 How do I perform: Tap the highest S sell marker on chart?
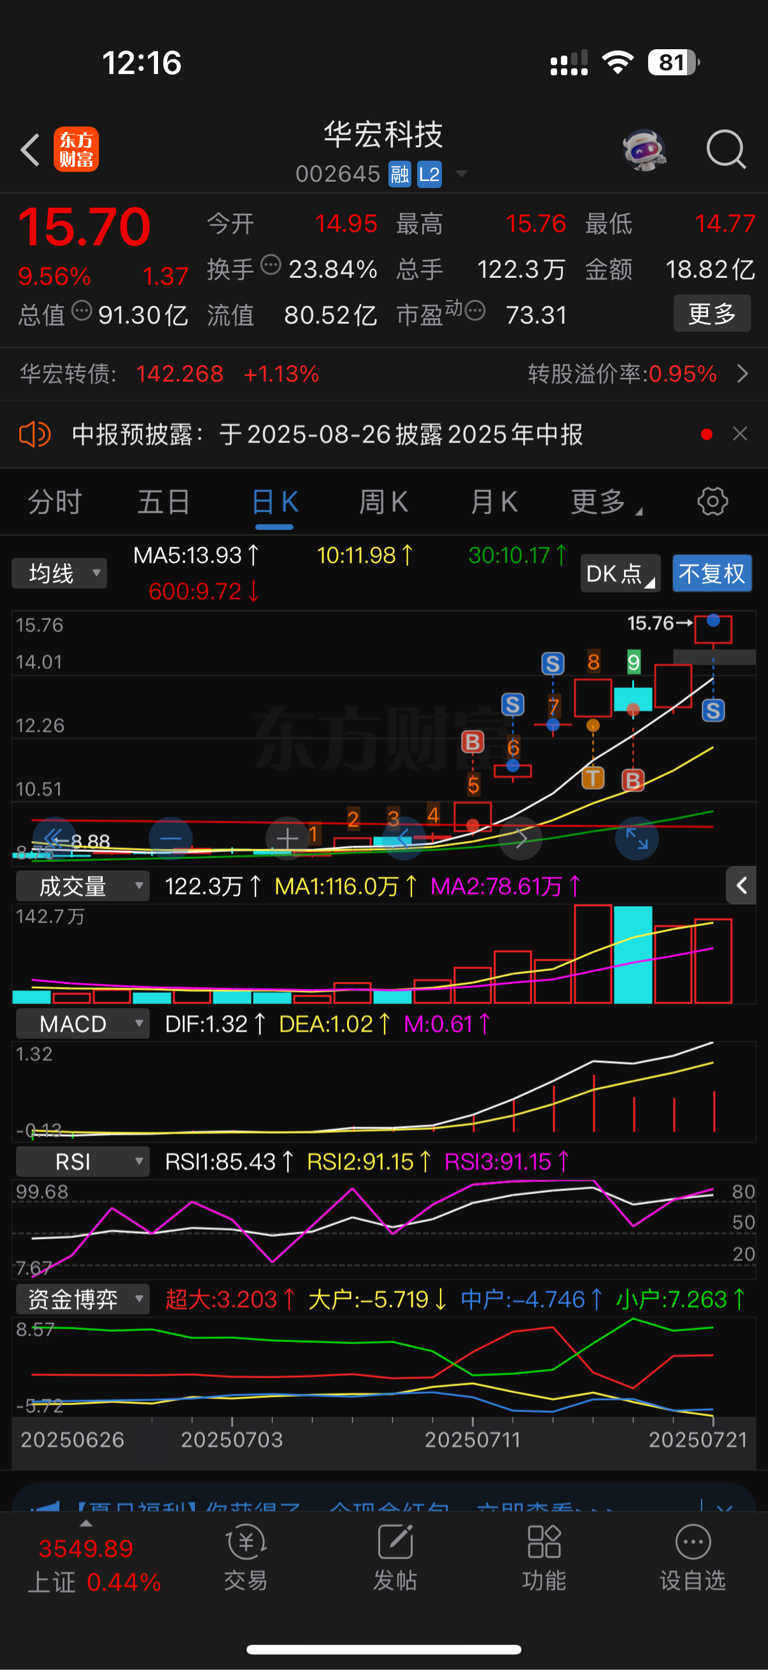[x=553, y=663]
